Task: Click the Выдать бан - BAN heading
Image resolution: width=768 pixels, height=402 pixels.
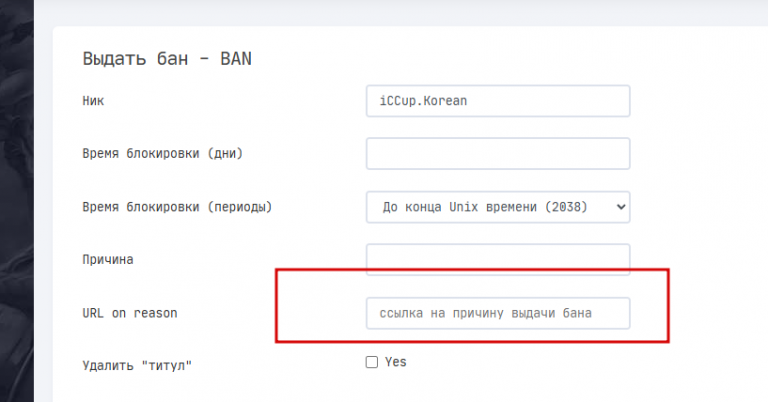Action: click(x=167, y=59)
